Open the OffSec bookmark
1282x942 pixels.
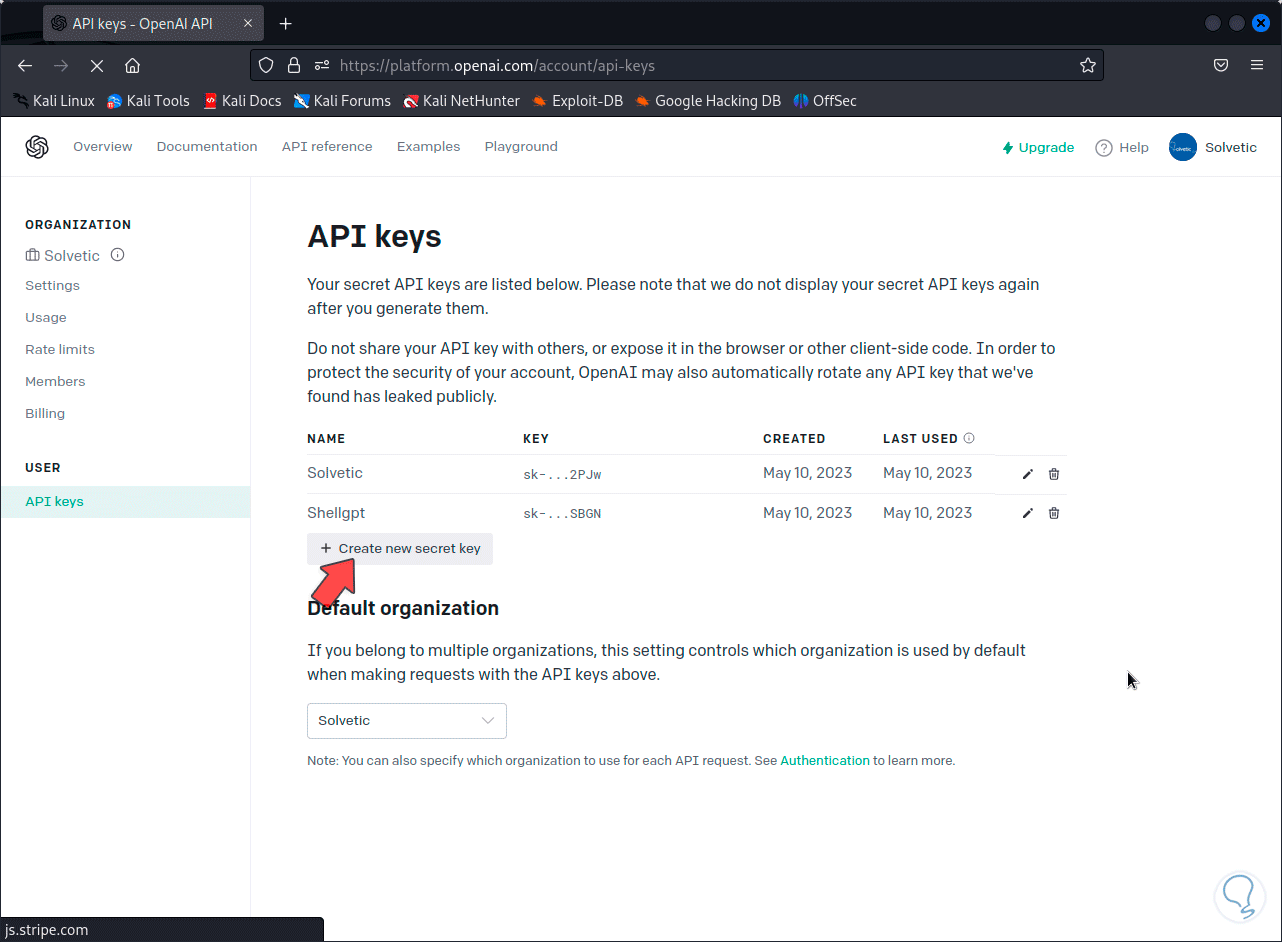click(825, 101)
